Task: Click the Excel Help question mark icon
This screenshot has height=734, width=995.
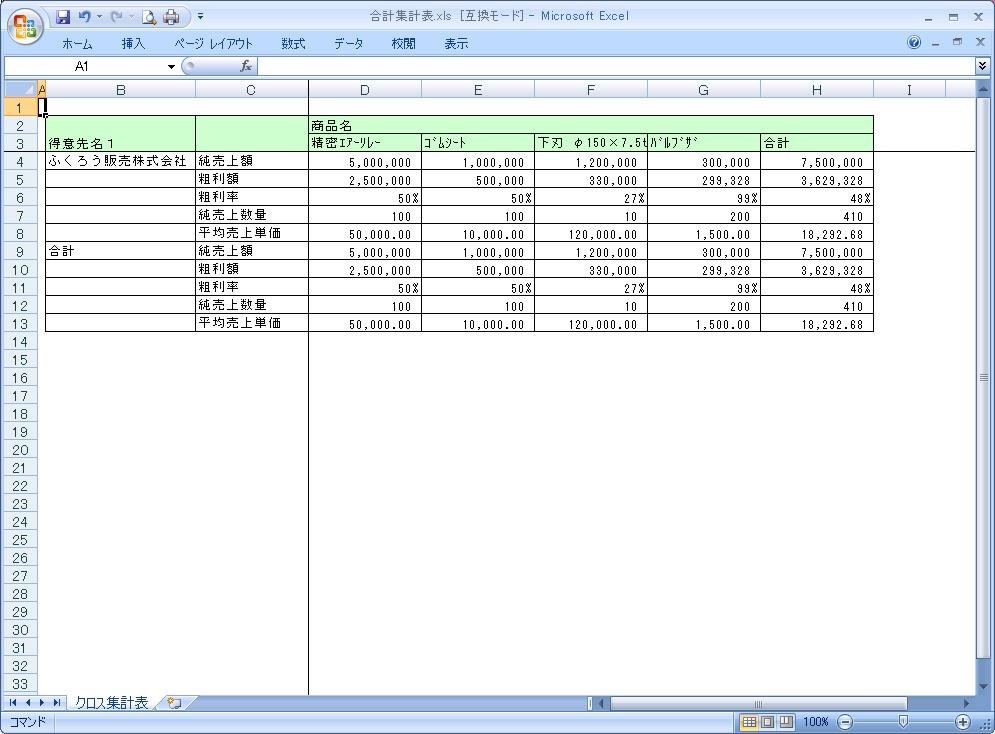Action: pyautogui.click(x=914, y=43)
